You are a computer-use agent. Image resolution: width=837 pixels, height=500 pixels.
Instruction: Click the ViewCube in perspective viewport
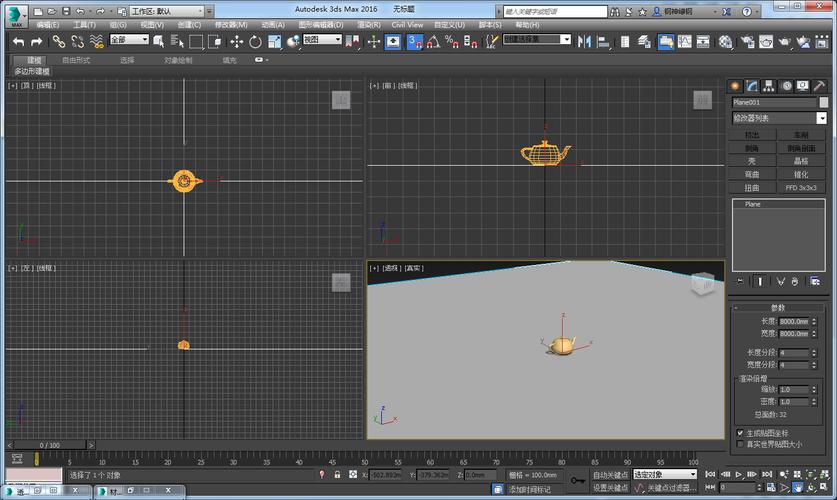[x=702, y=285]
